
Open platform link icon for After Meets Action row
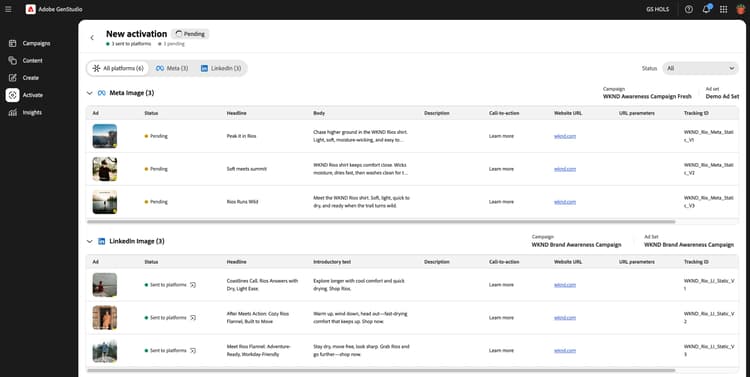193,317
